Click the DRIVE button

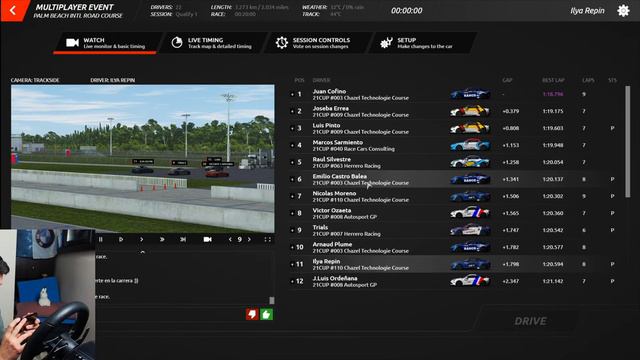pos(530,321)
